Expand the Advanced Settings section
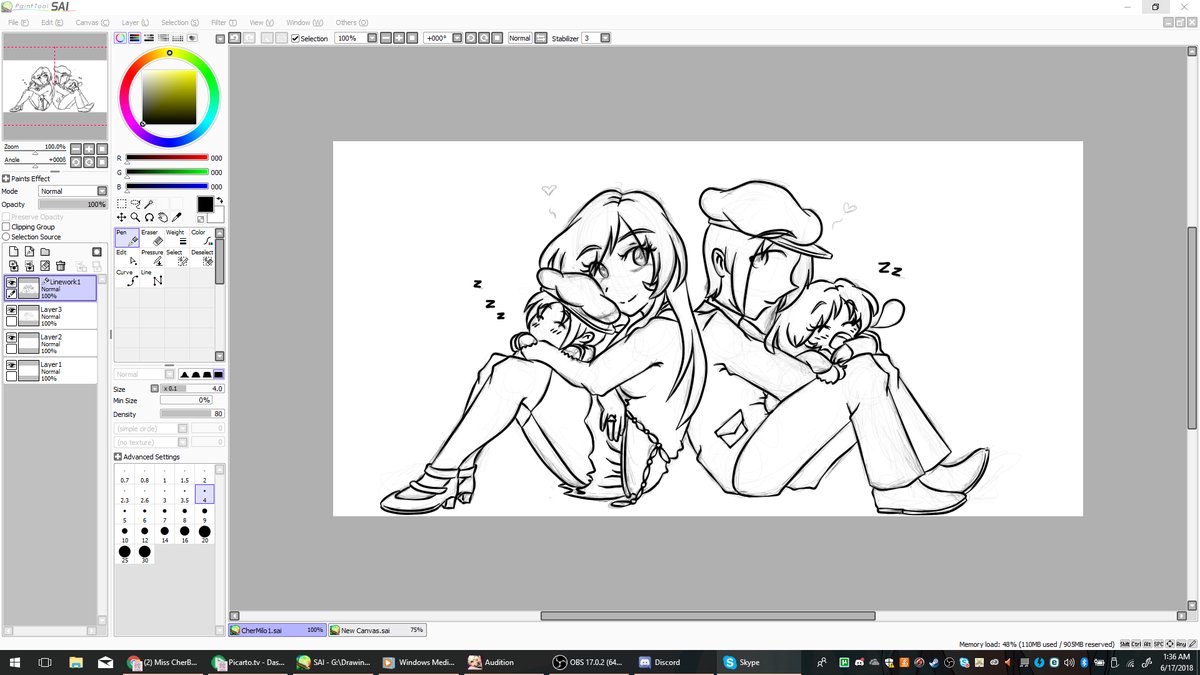Screen dimensions: 1200x675 coord(118,457)
